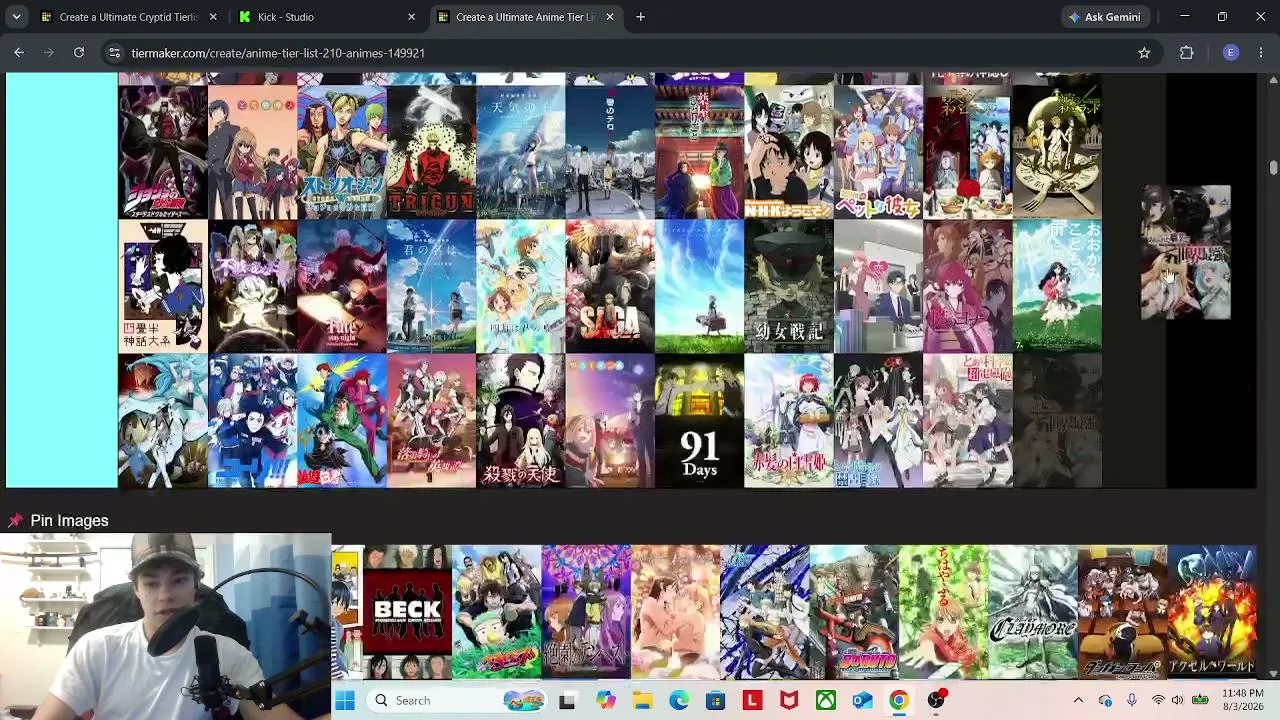Open the Chrome profile avatar menu

pos(1231,53)
